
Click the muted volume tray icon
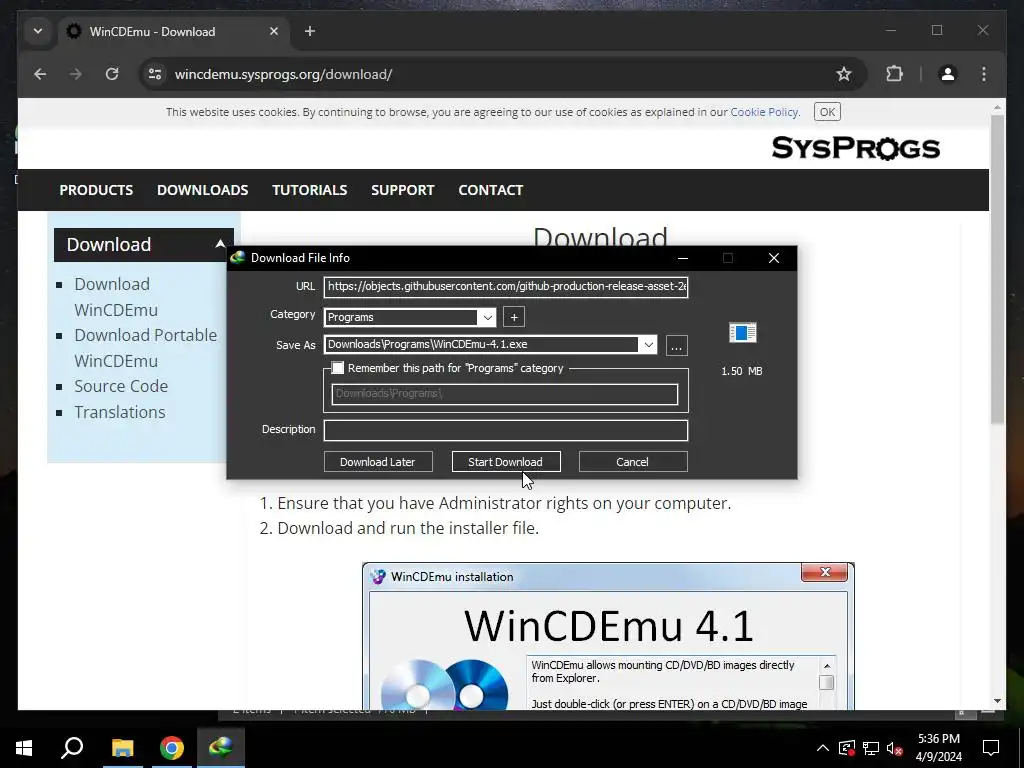point(894,748)
